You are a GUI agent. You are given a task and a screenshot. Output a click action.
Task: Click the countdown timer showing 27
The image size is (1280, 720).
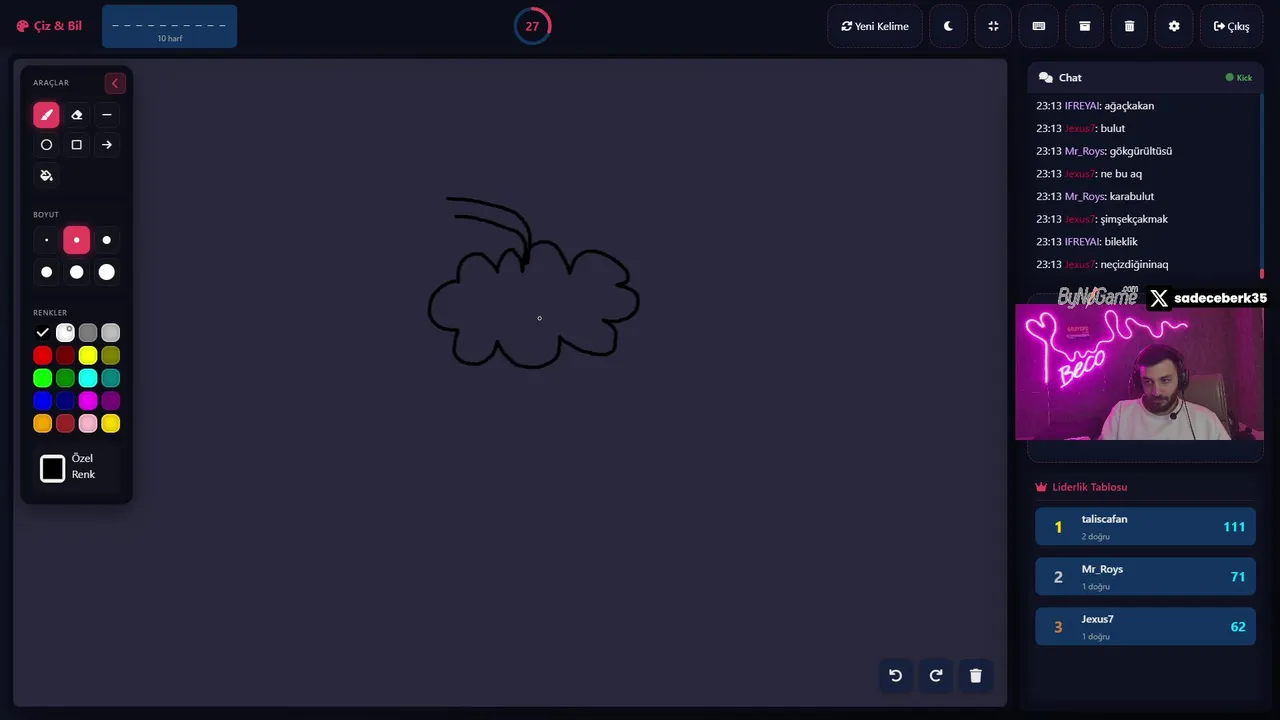[x=532, y=26]
